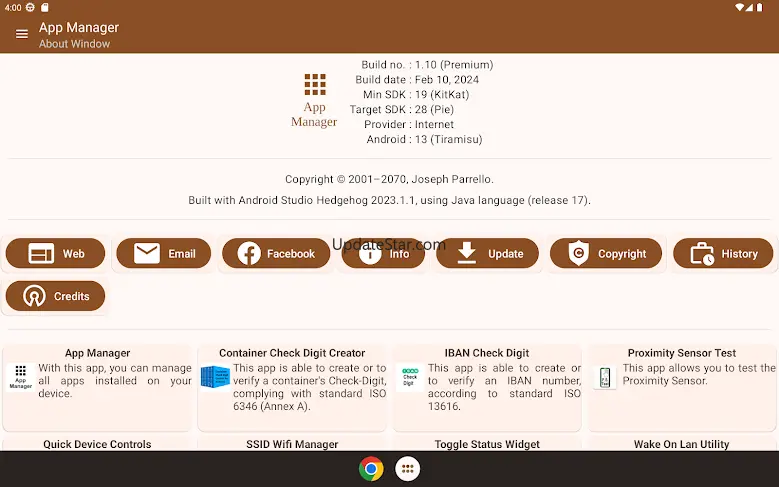
Task: Select the Proximity Sensor Test icon
Action: [605, 378]
